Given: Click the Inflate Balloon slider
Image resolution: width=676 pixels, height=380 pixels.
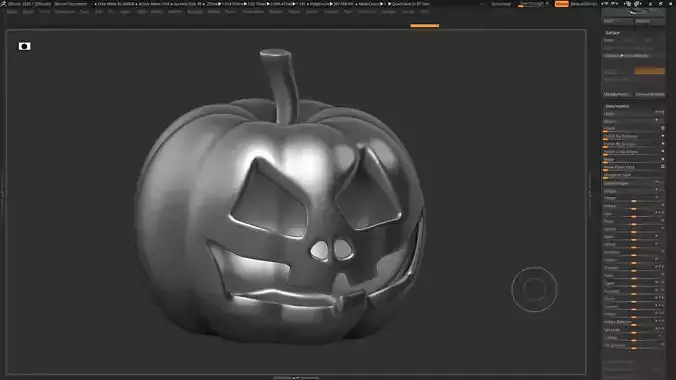Looking at the screenshot, I should point(633,322).
